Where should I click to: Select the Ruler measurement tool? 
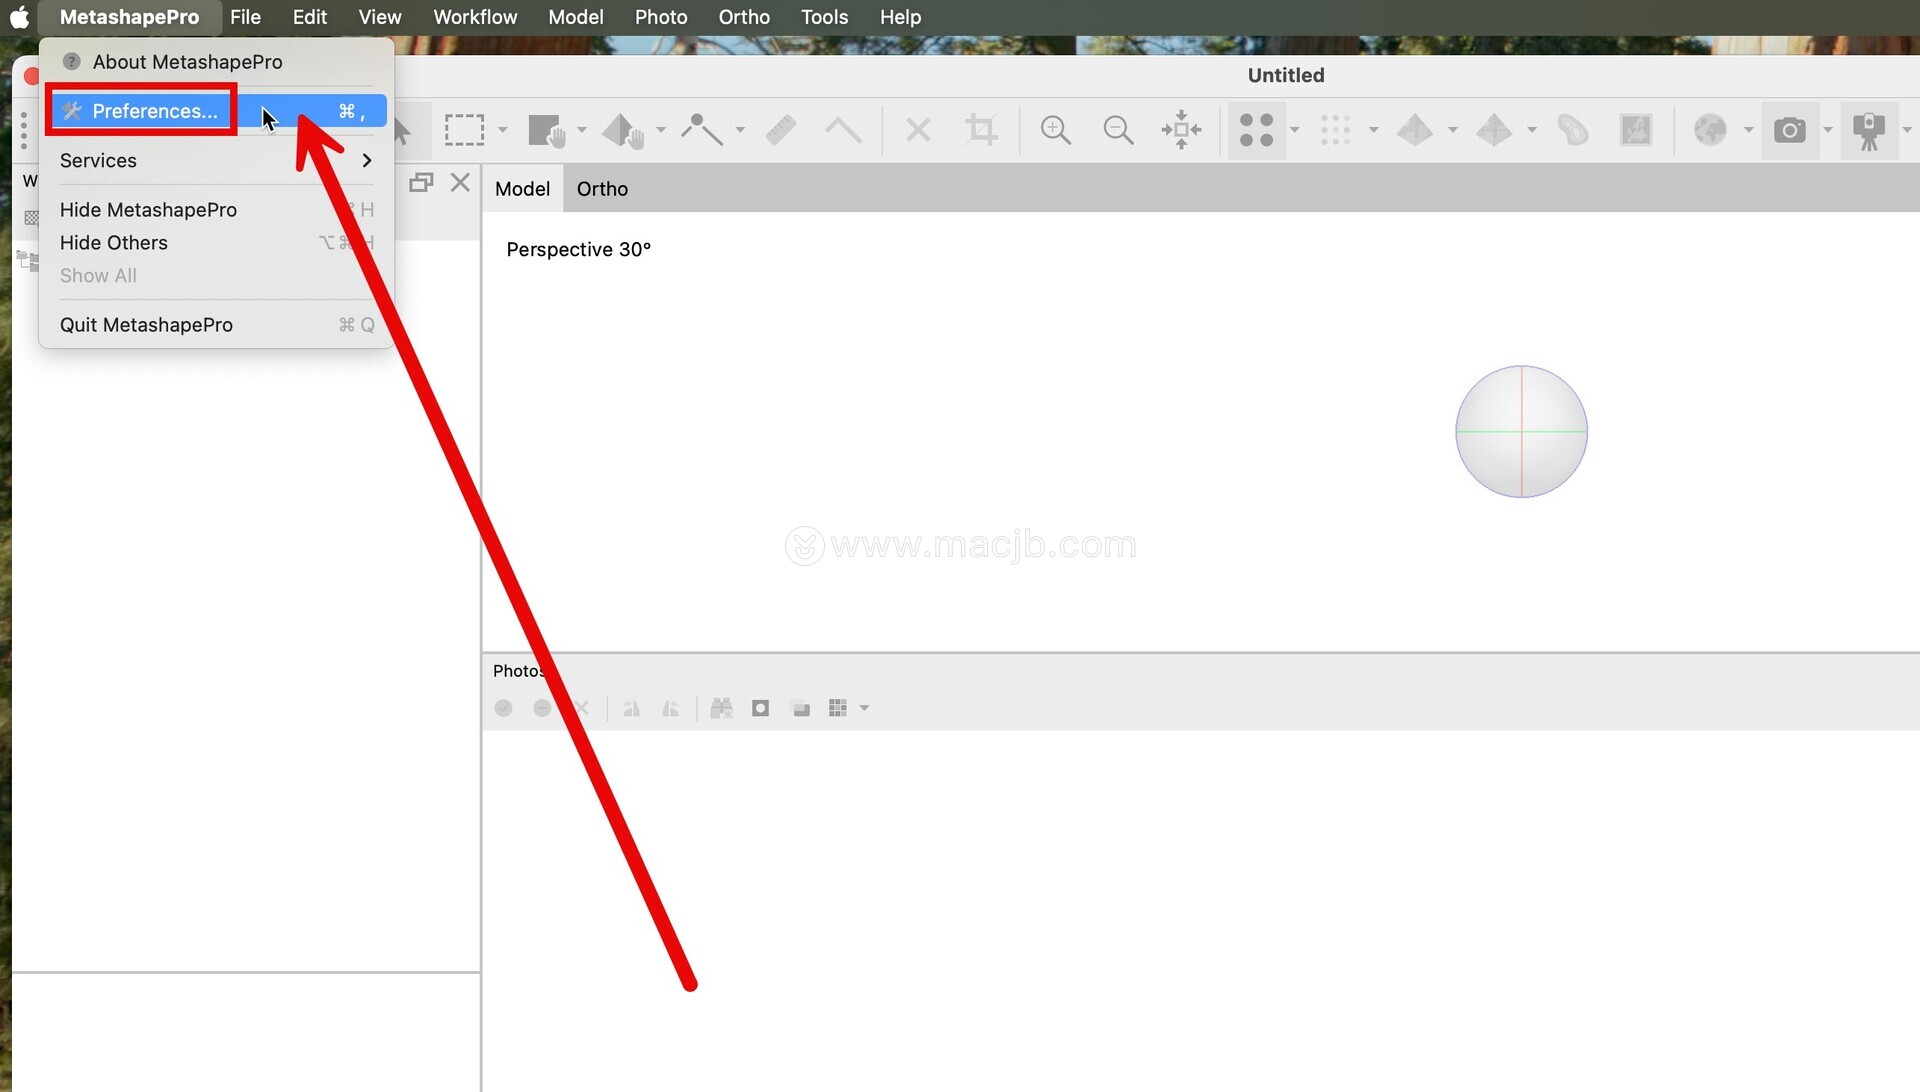tap(781, 130)
